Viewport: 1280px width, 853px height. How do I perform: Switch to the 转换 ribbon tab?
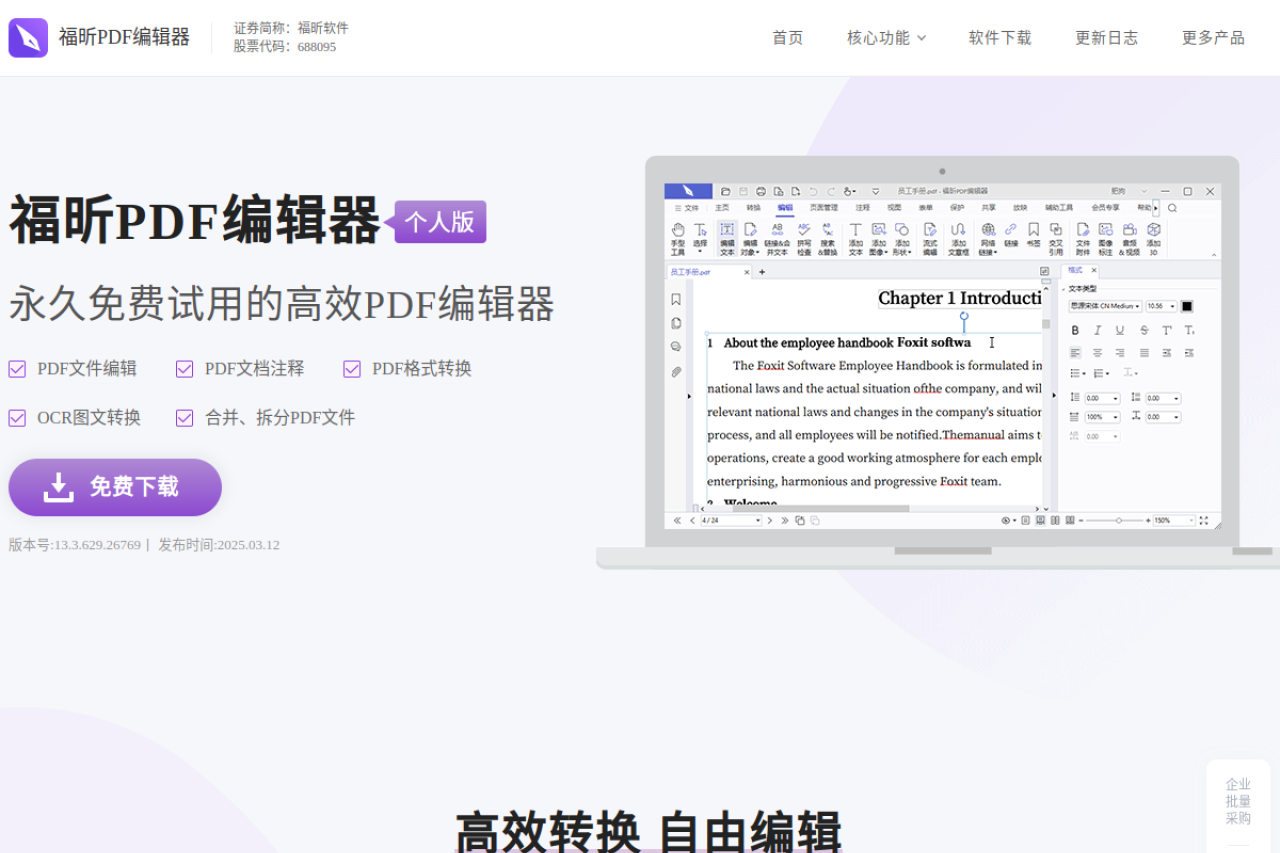tap(753, 208)
